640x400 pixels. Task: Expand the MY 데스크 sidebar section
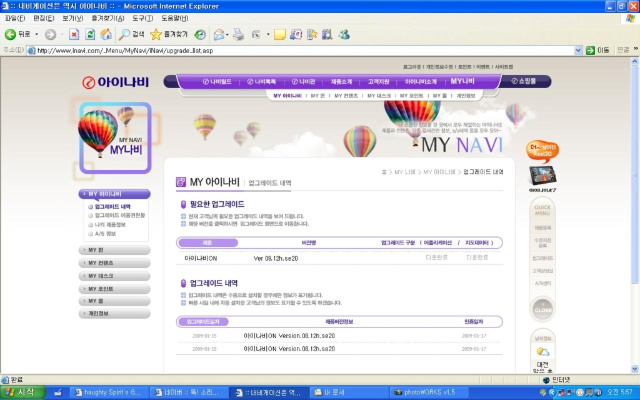(114, 276)
